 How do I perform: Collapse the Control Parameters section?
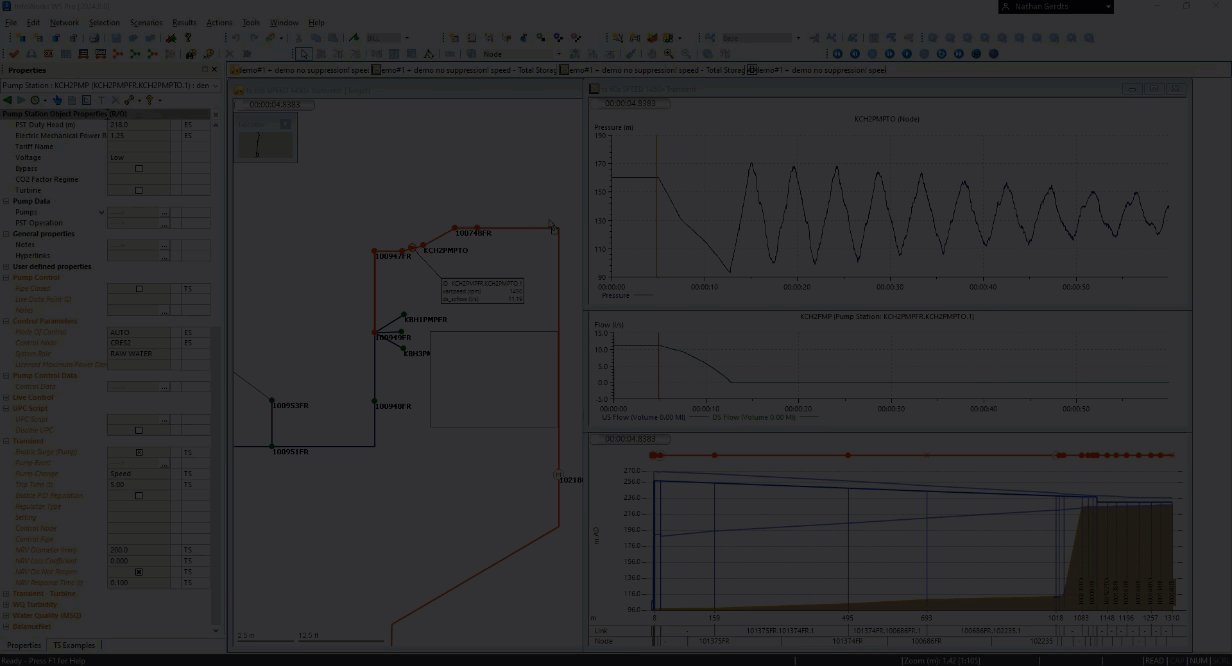click(6, 321)
